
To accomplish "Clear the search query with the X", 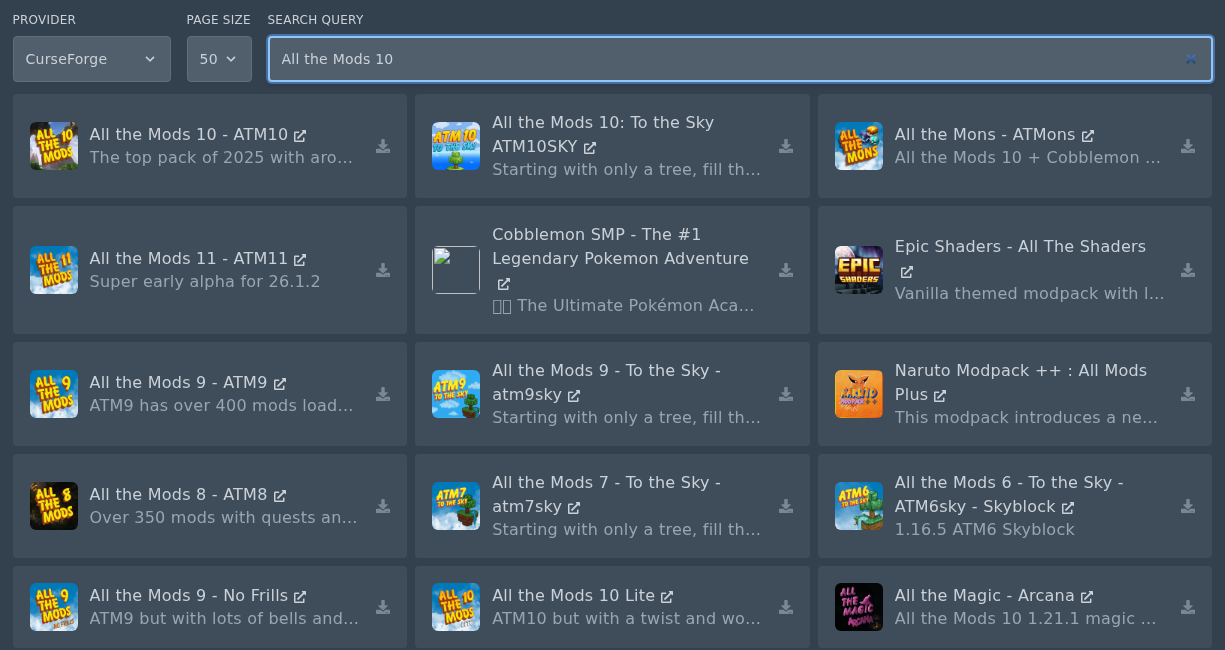I will click(1191, 59).
